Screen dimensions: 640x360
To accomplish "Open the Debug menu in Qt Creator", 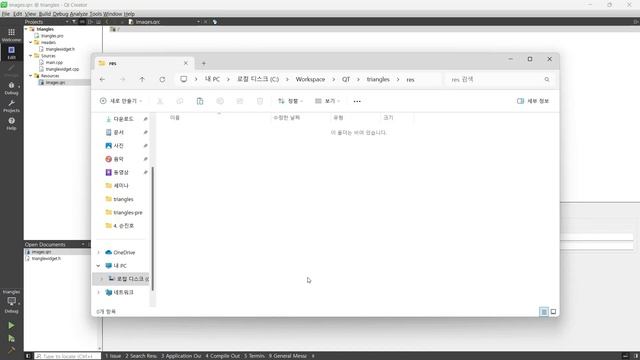I will [60, 14].
